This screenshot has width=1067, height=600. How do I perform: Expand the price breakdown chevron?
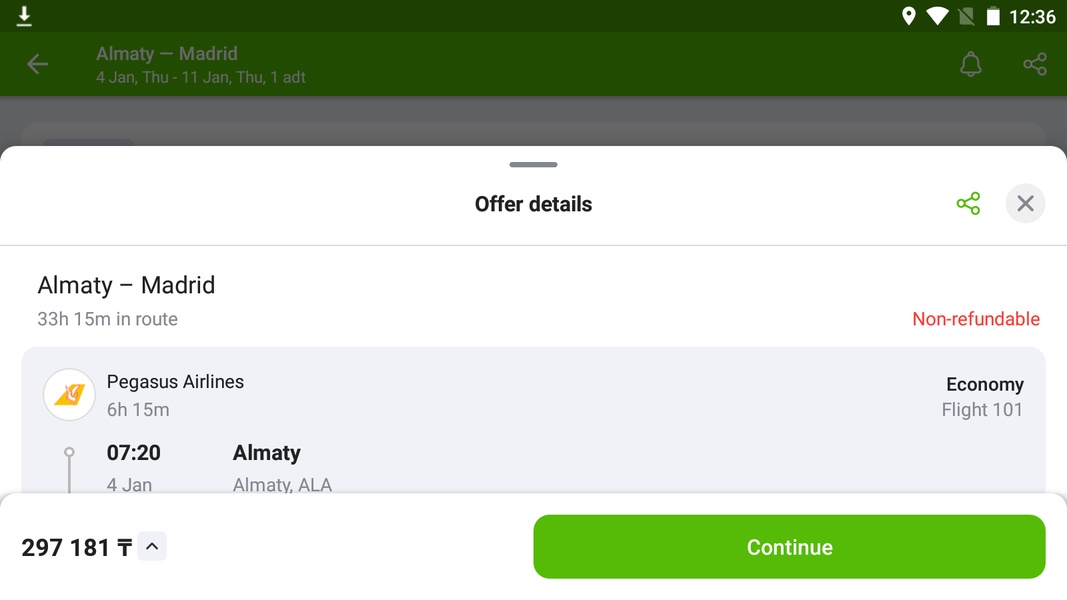(x=152, y=546)
